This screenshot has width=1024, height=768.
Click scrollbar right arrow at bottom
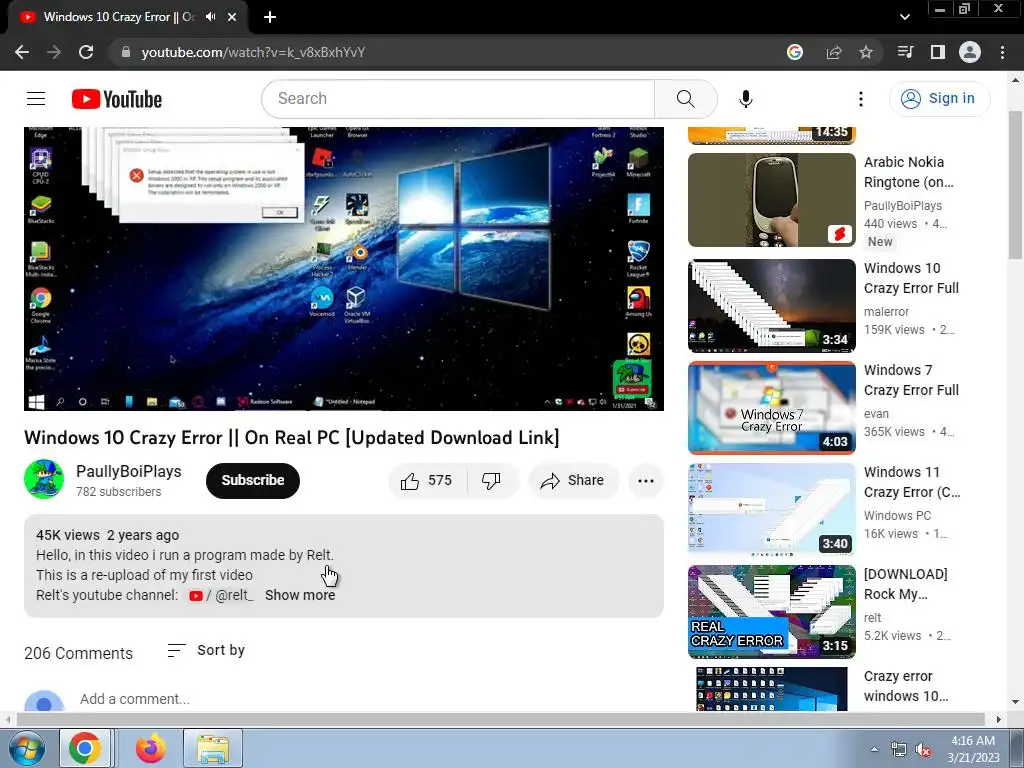(x=999, y=719)
